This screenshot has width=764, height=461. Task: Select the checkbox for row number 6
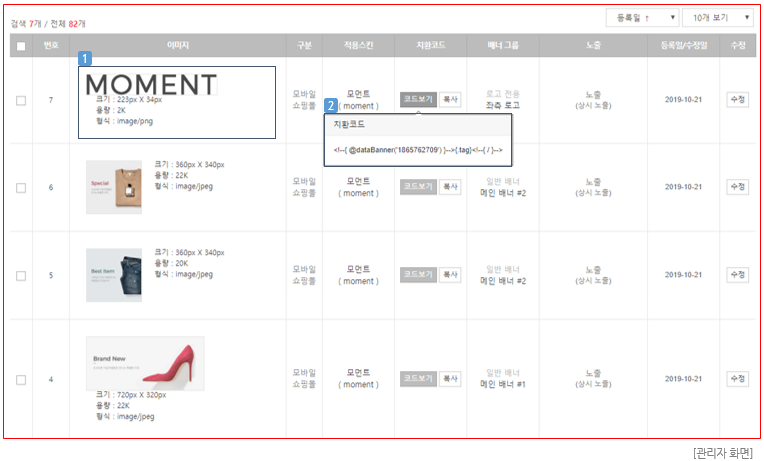pos(21,187)
